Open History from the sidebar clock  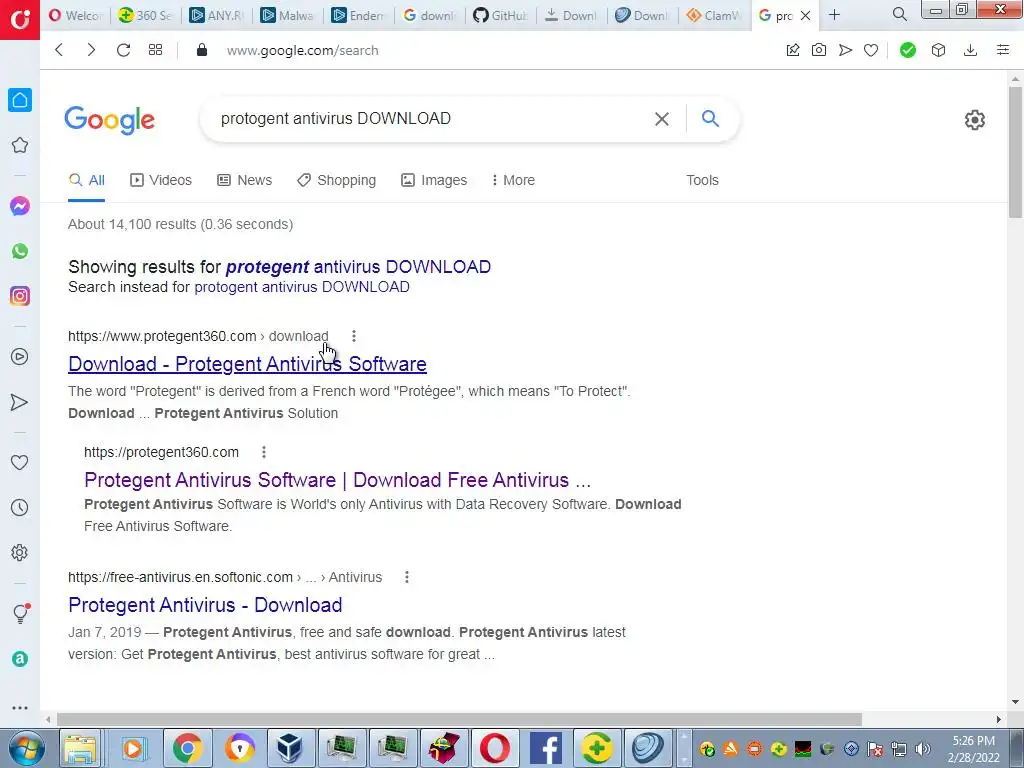(20, 507)
